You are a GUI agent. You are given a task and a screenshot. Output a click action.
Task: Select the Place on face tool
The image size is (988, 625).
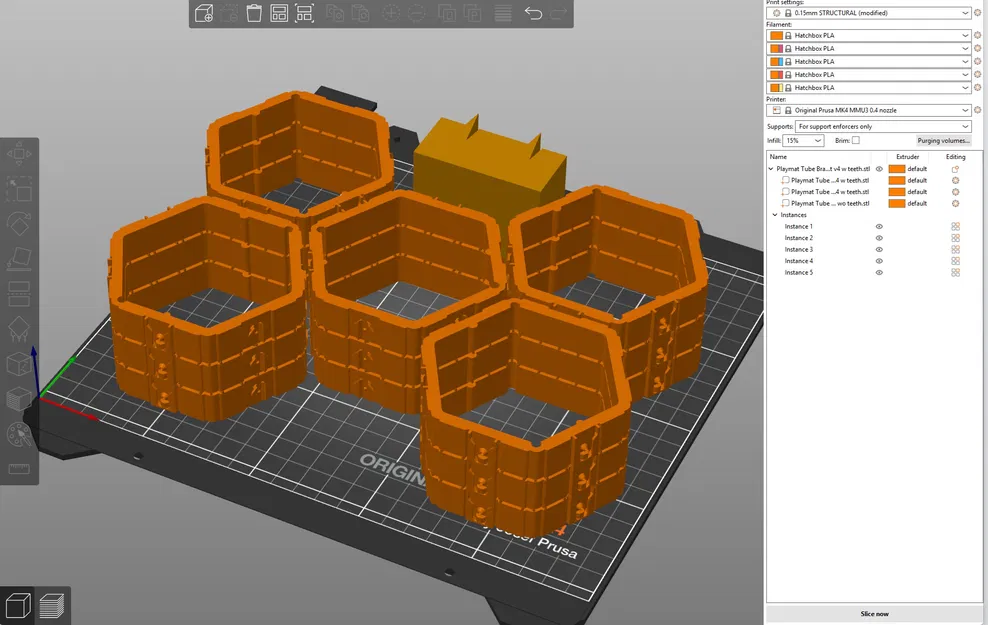pyautogui.click(x=19, y=258)
